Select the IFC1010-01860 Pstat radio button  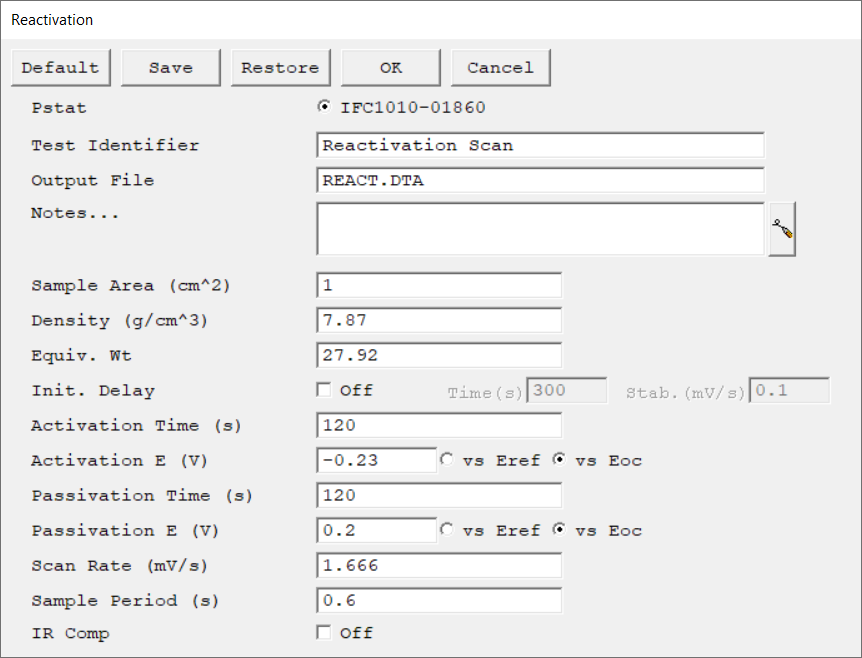click(324, 108)
